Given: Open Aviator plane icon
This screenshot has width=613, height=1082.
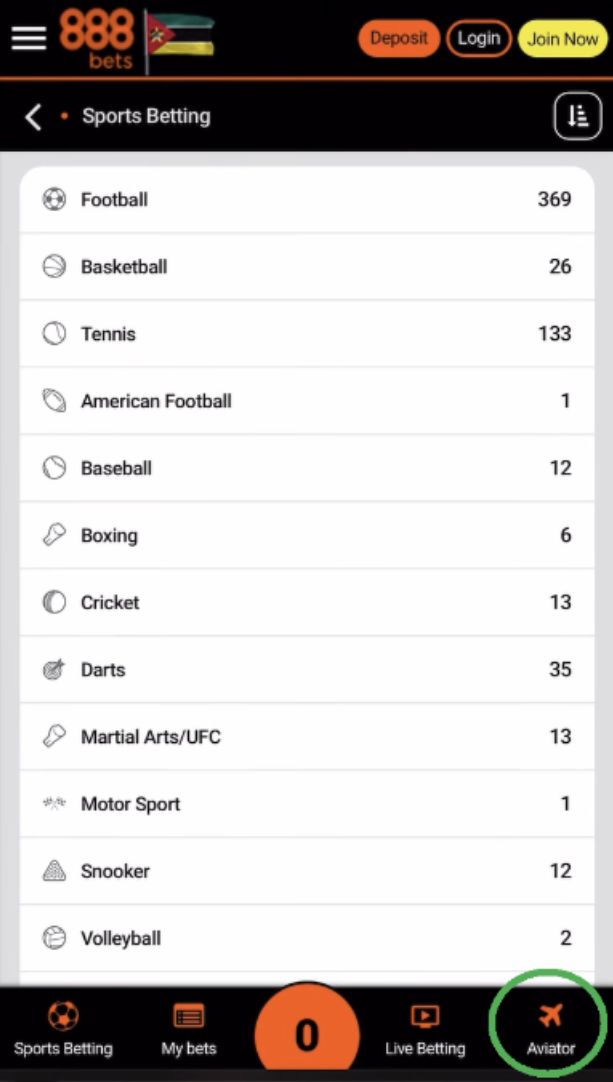Looking at the screenshot, I should (x=550, y=1016).
